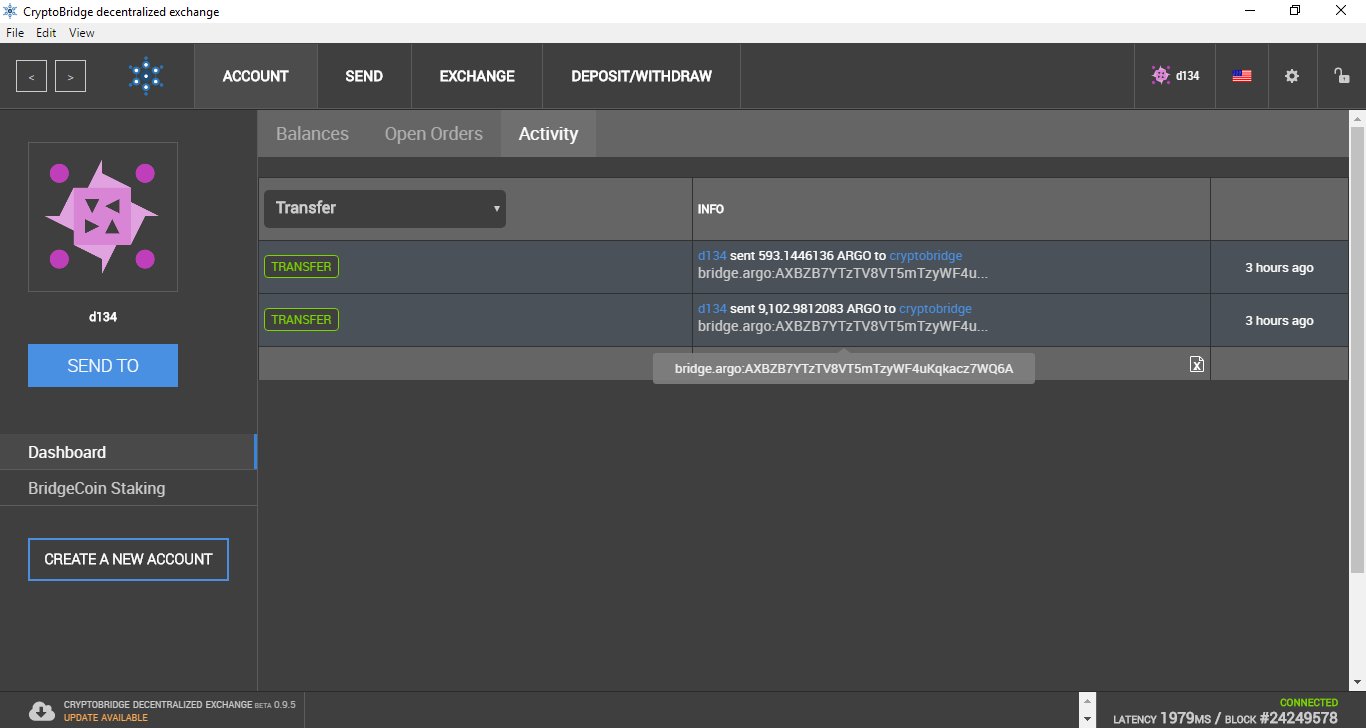Open the EXCHANGE section in top navigation
This screenshot has height=728, width=1366.
click(x=477, y=76)
